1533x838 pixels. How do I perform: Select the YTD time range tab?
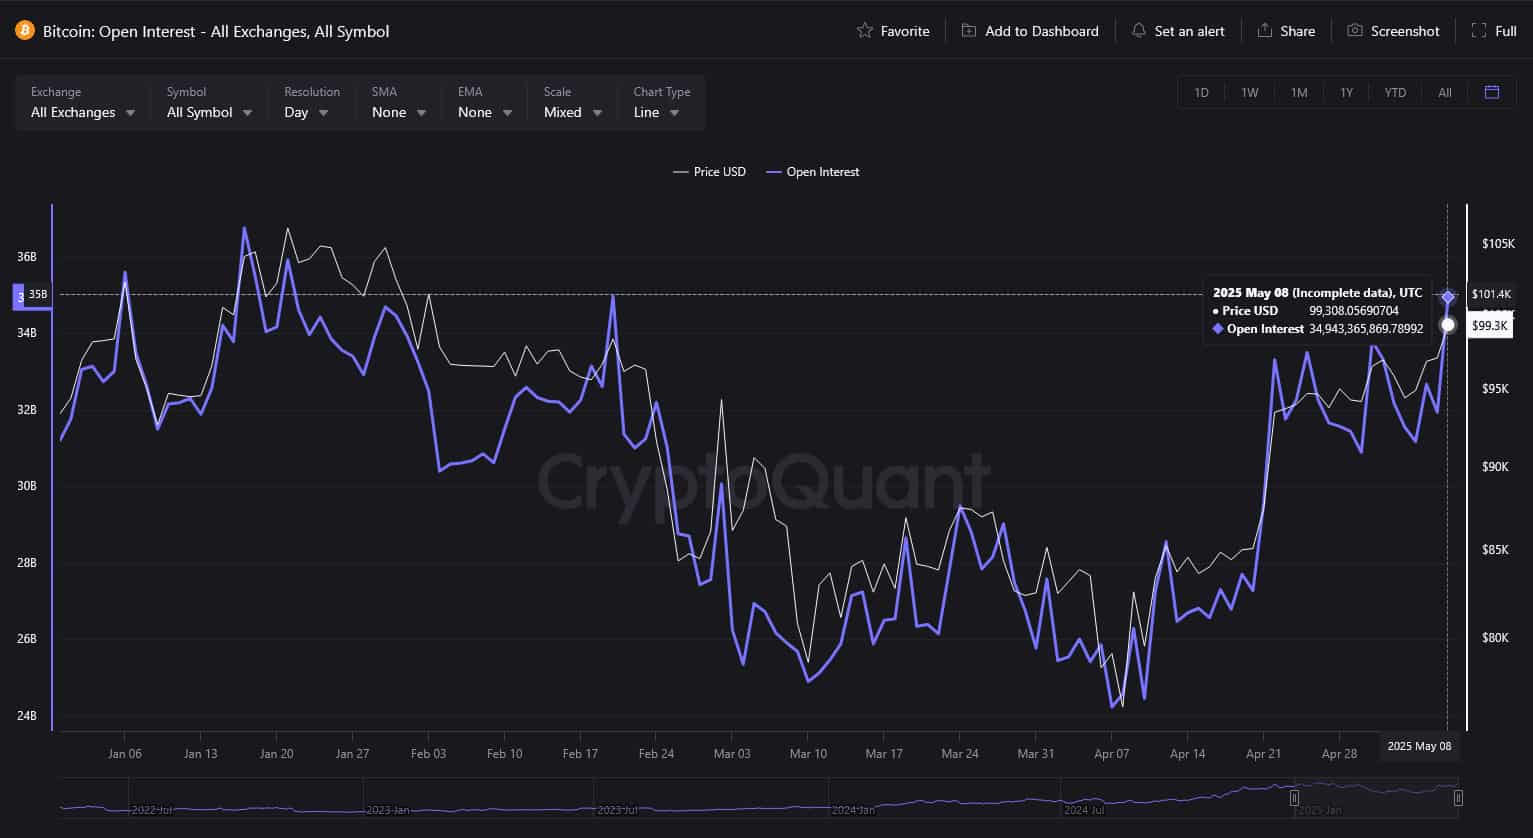pyautogui.click(x=1395, y=92)
